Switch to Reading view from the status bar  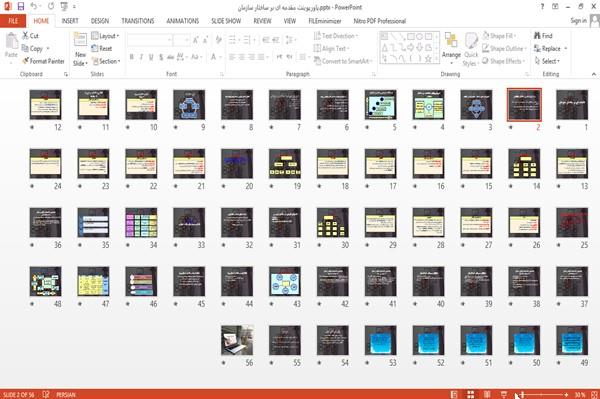[487, 394]
